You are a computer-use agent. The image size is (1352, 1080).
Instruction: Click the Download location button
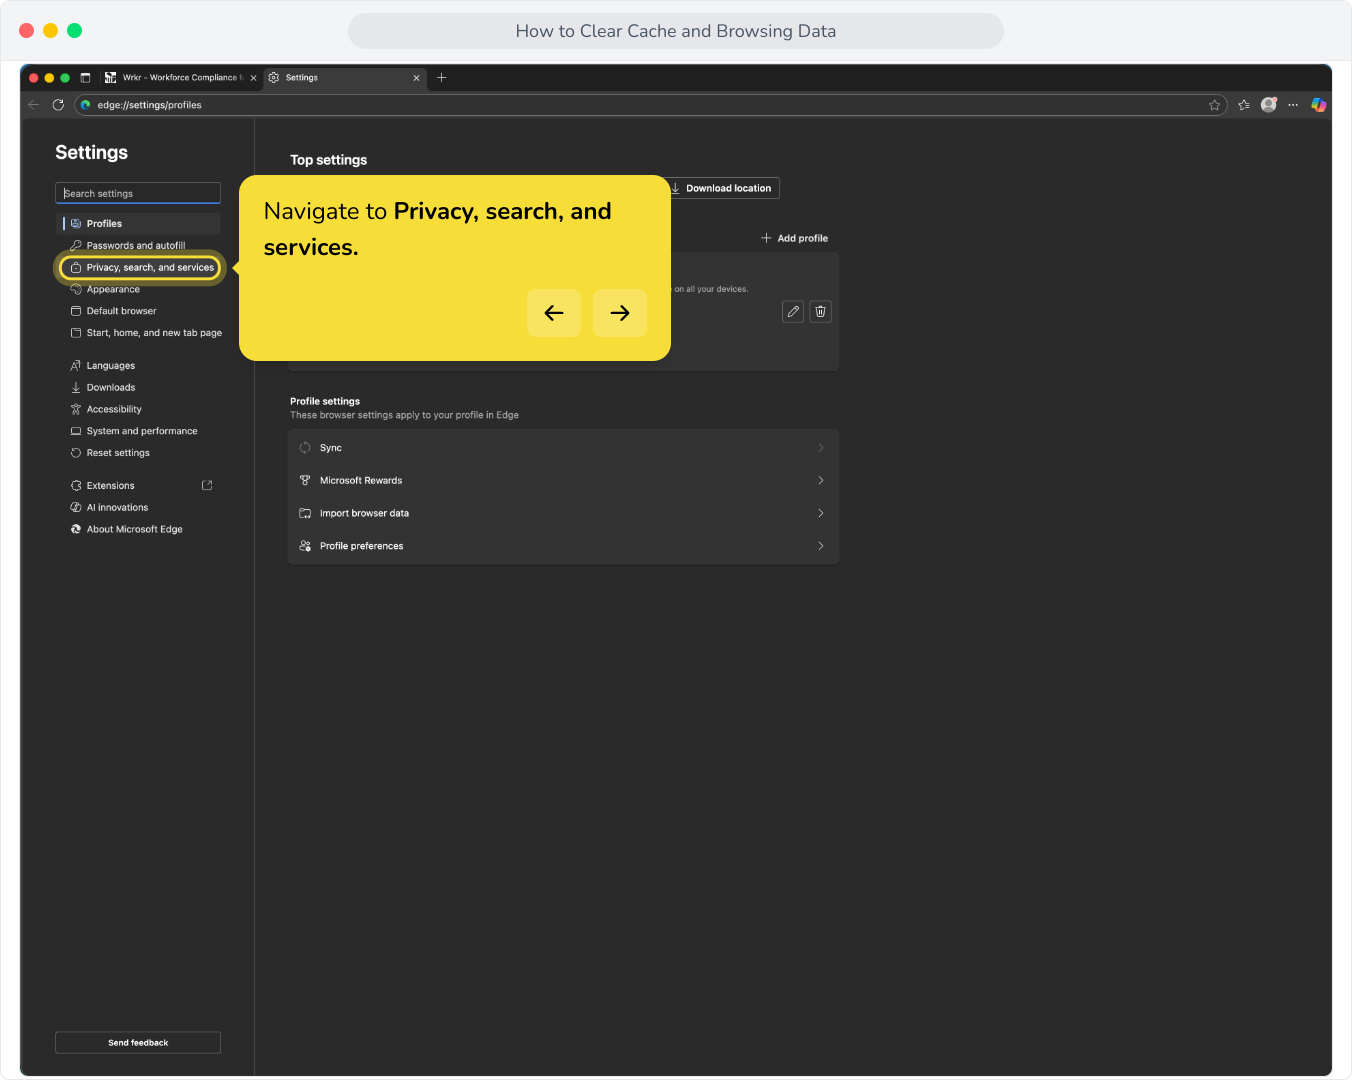721,188
